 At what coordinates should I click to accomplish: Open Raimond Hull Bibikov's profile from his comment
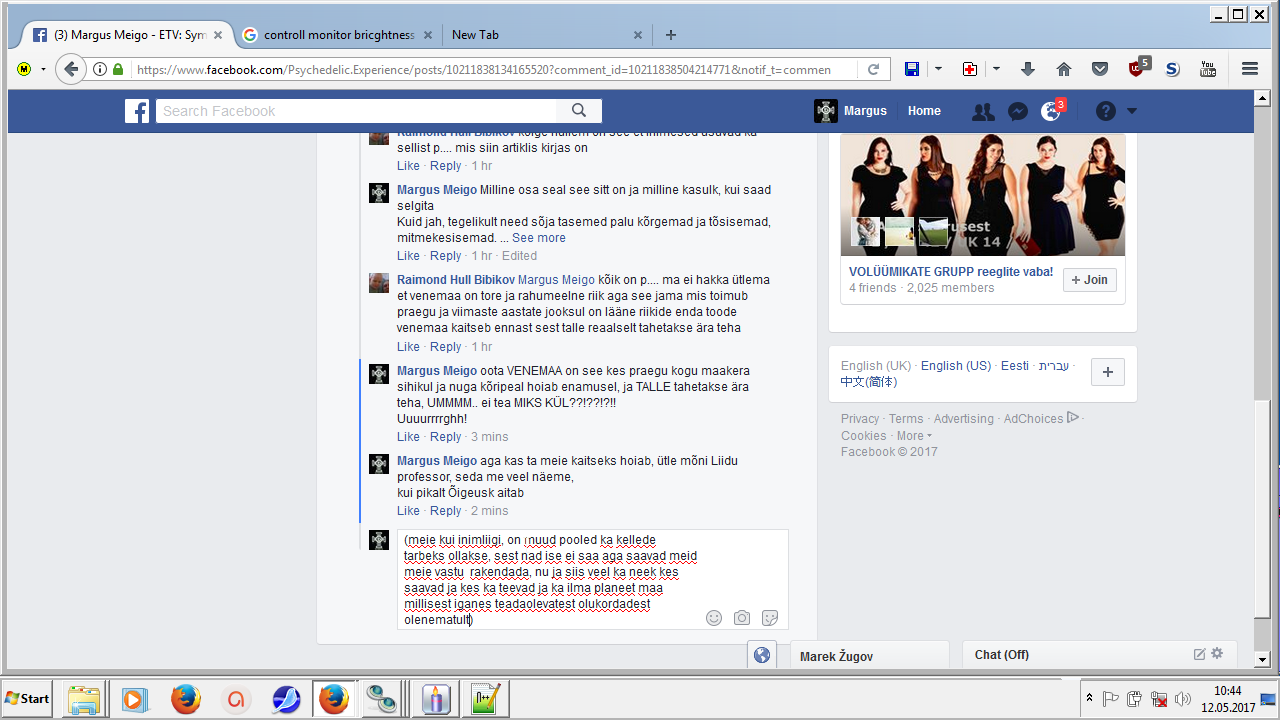[455, 280]
